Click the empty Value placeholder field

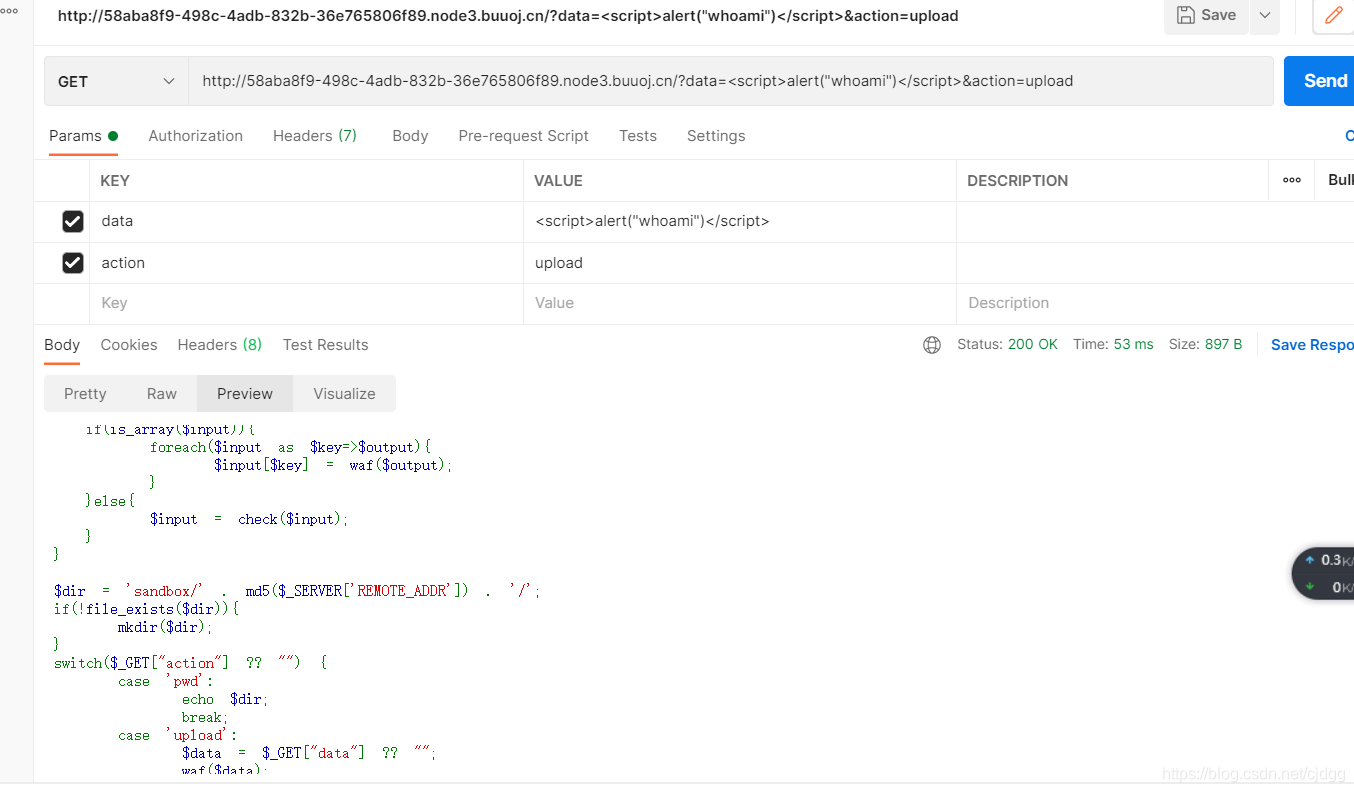(x=740, y=303)
